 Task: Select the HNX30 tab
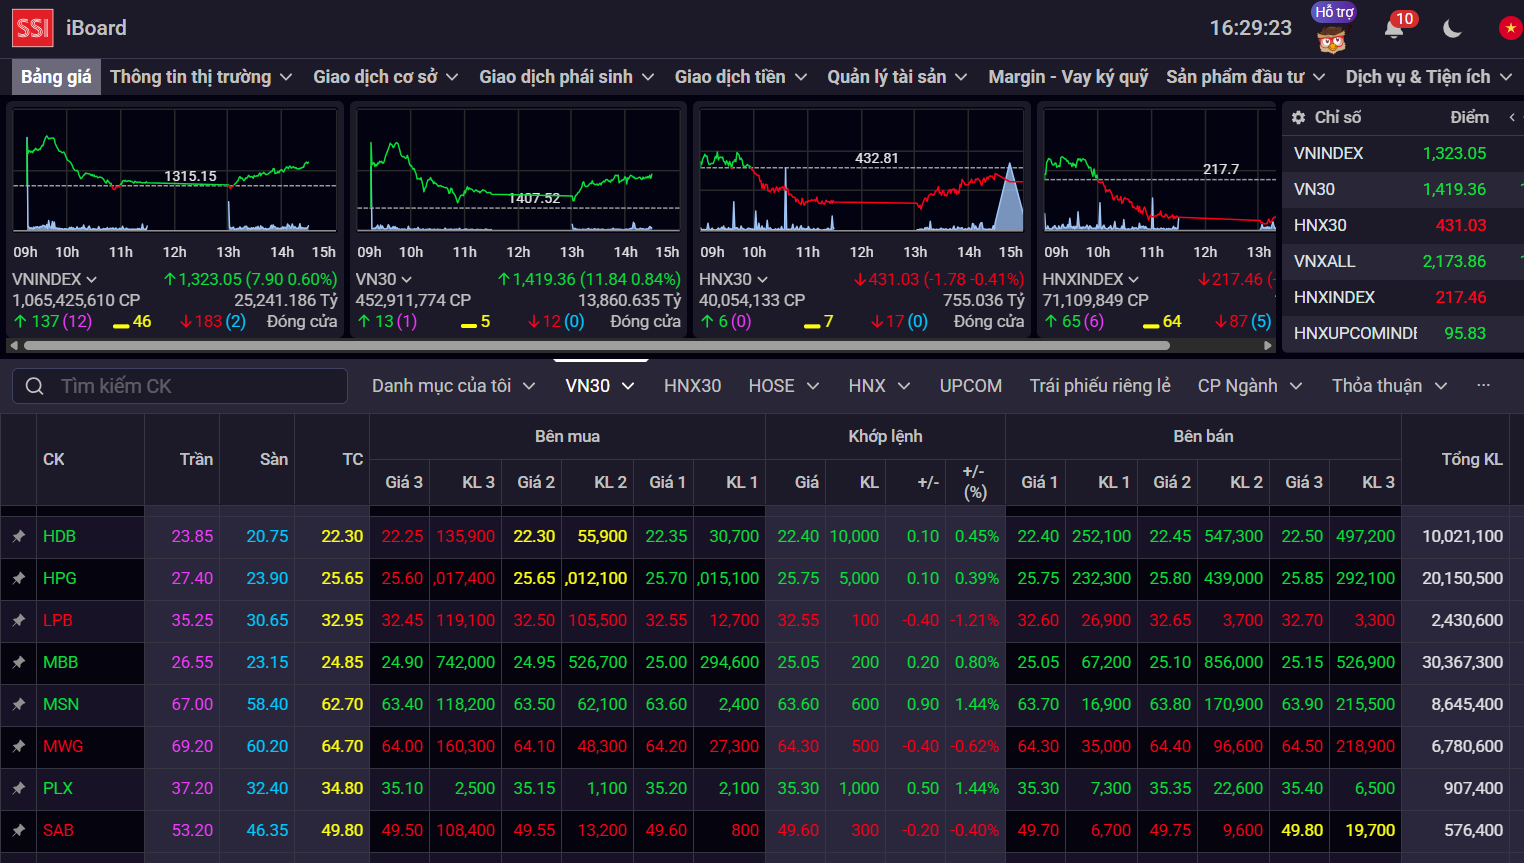click(x=692, y=386)
